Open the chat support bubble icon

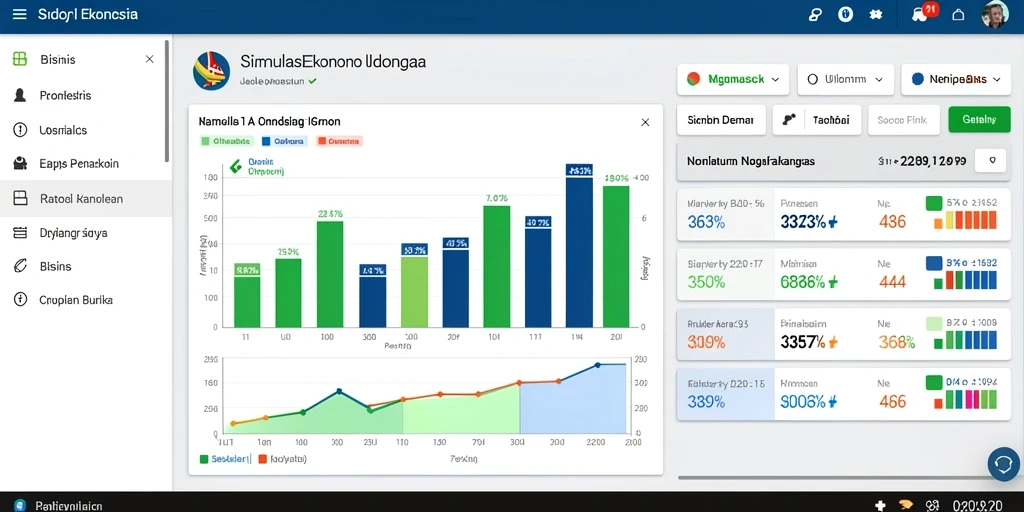click(1002, 464)
